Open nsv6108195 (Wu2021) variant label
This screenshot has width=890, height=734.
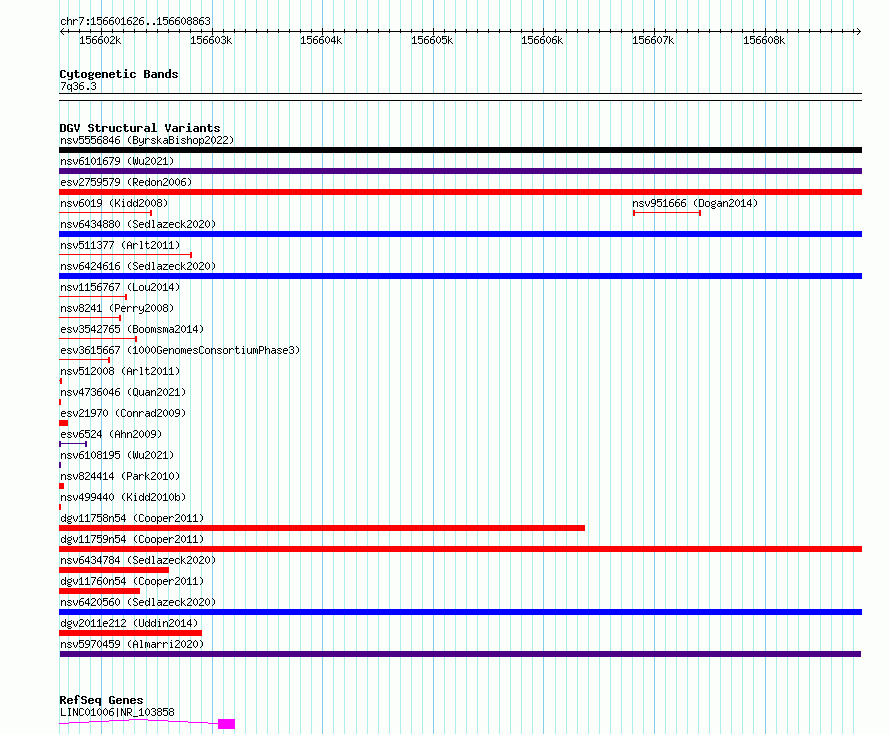117,455
